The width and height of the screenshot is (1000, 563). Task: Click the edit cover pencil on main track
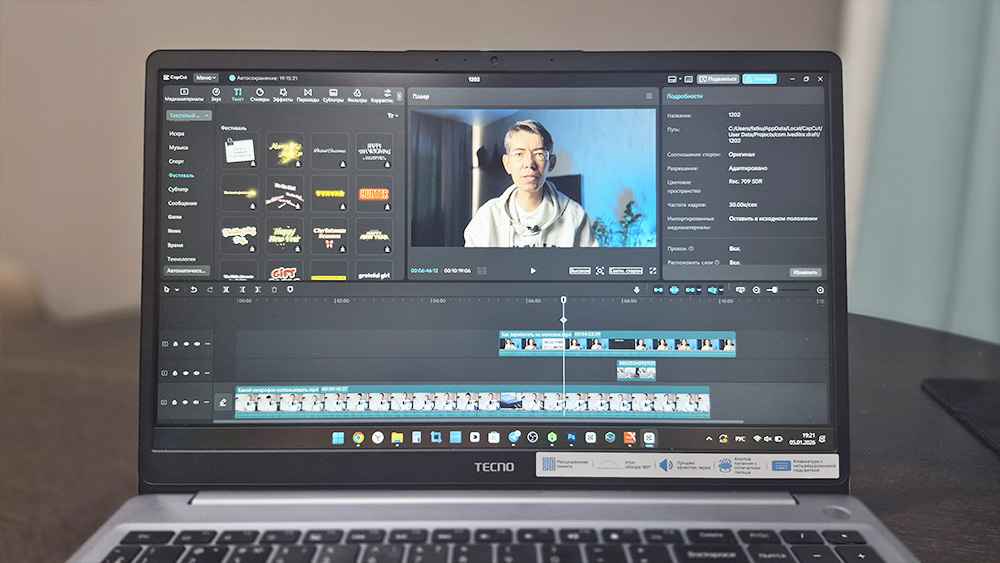point(223,403)
